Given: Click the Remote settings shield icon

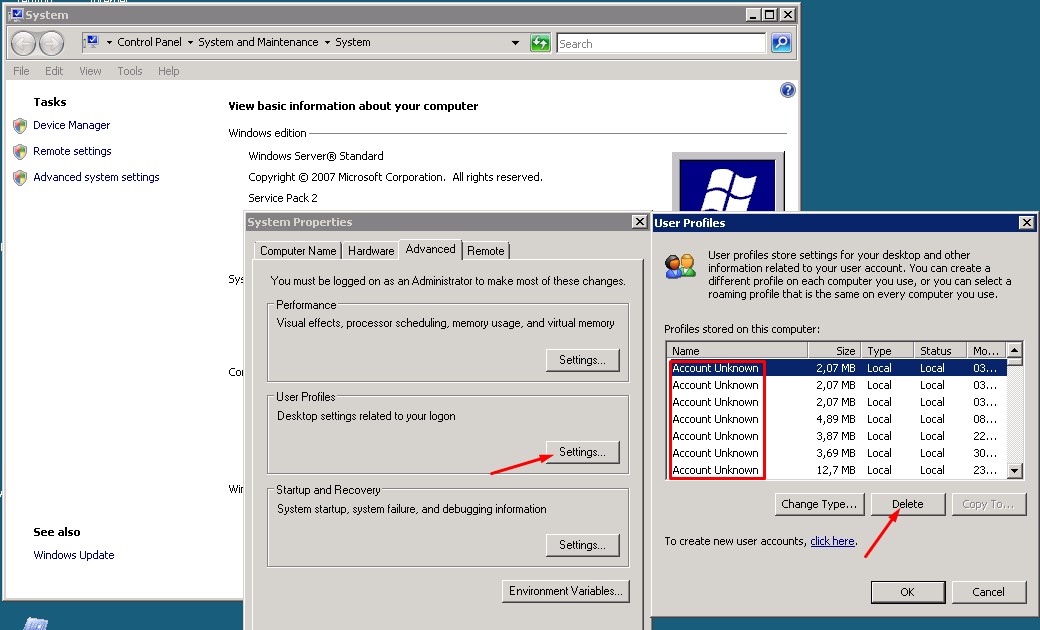Looking at the screenshot, I should coord(20,152).
